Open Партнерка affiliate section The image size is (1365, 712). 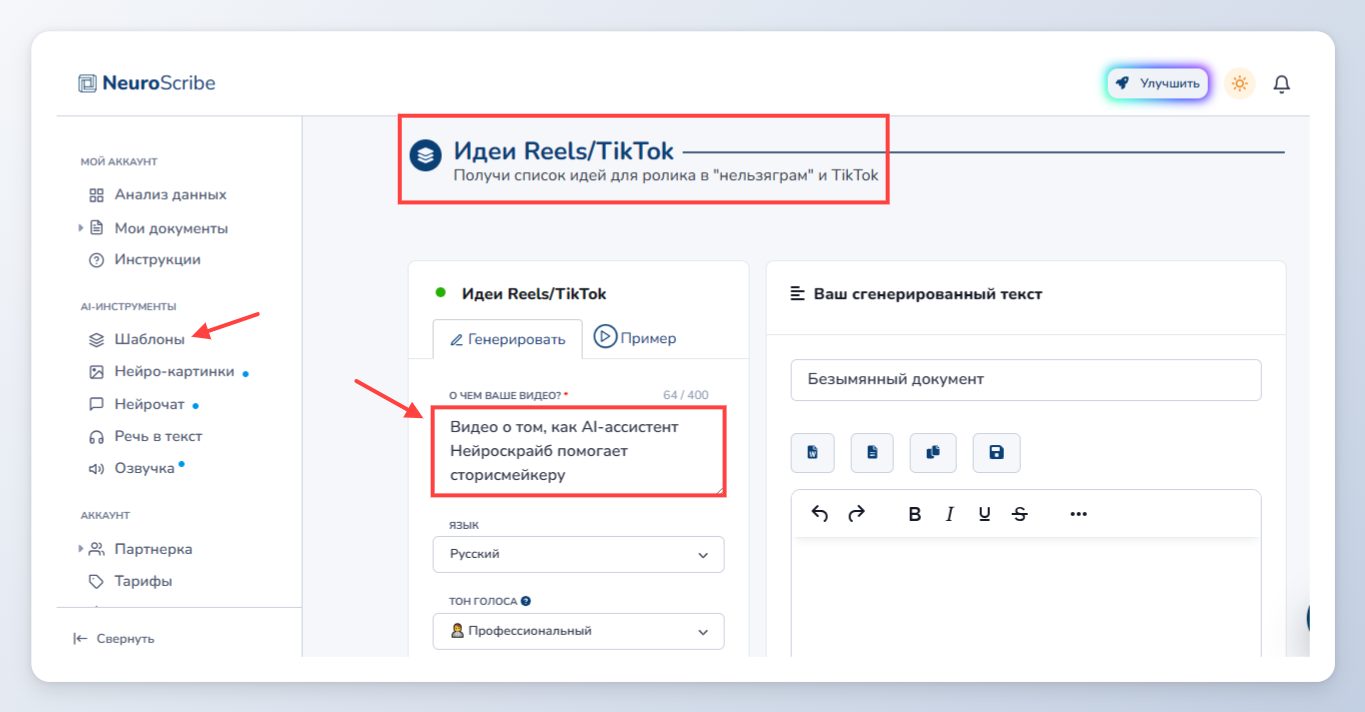[x=153, y=549]
